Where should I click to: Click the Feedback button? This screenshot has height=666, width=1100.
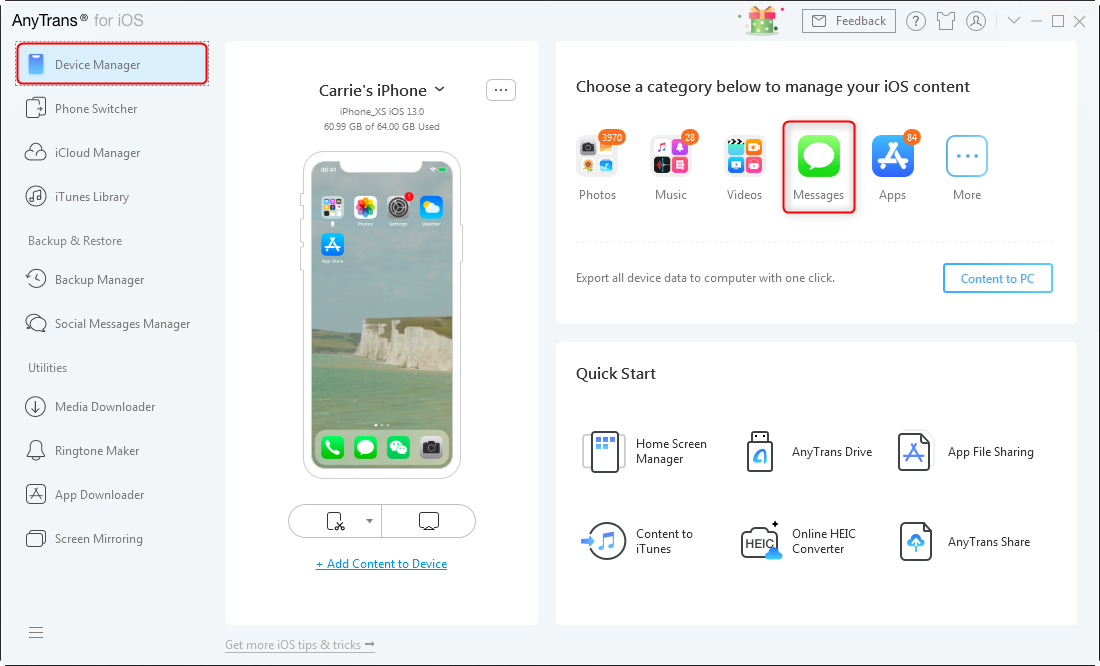coord(849,21)
